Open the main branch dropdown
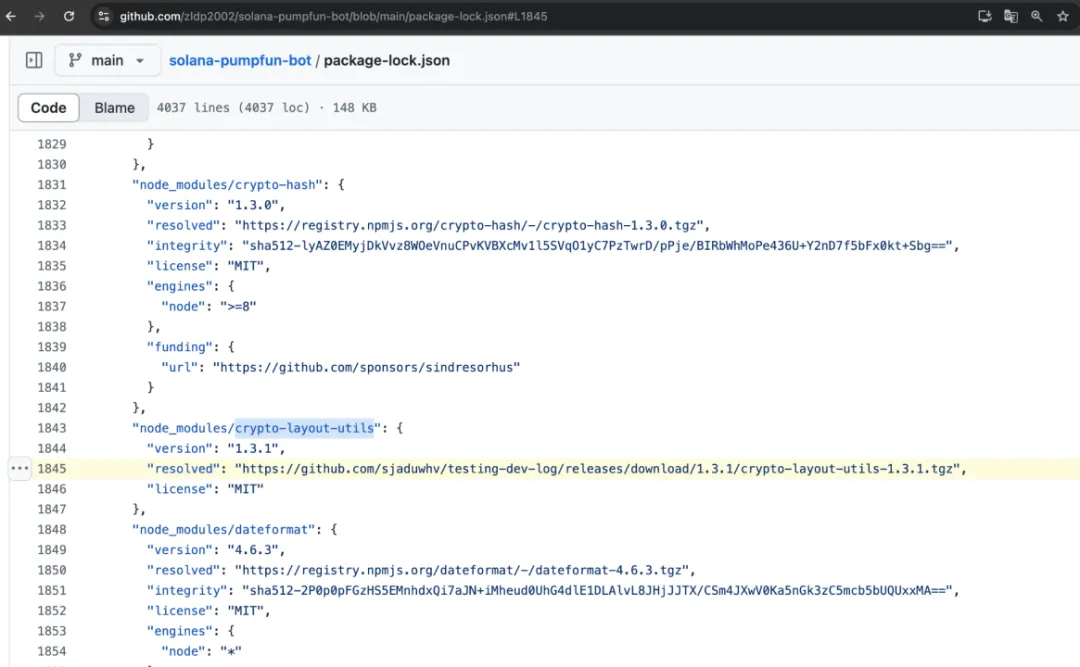Screen dimensions: 1080x667 pyautogui.click(x=106, y=60)
